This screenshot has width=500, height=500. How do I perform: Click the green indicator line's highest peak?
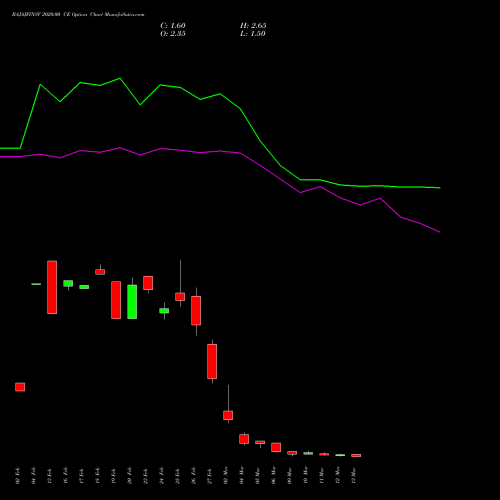click(x=120, y=79)
